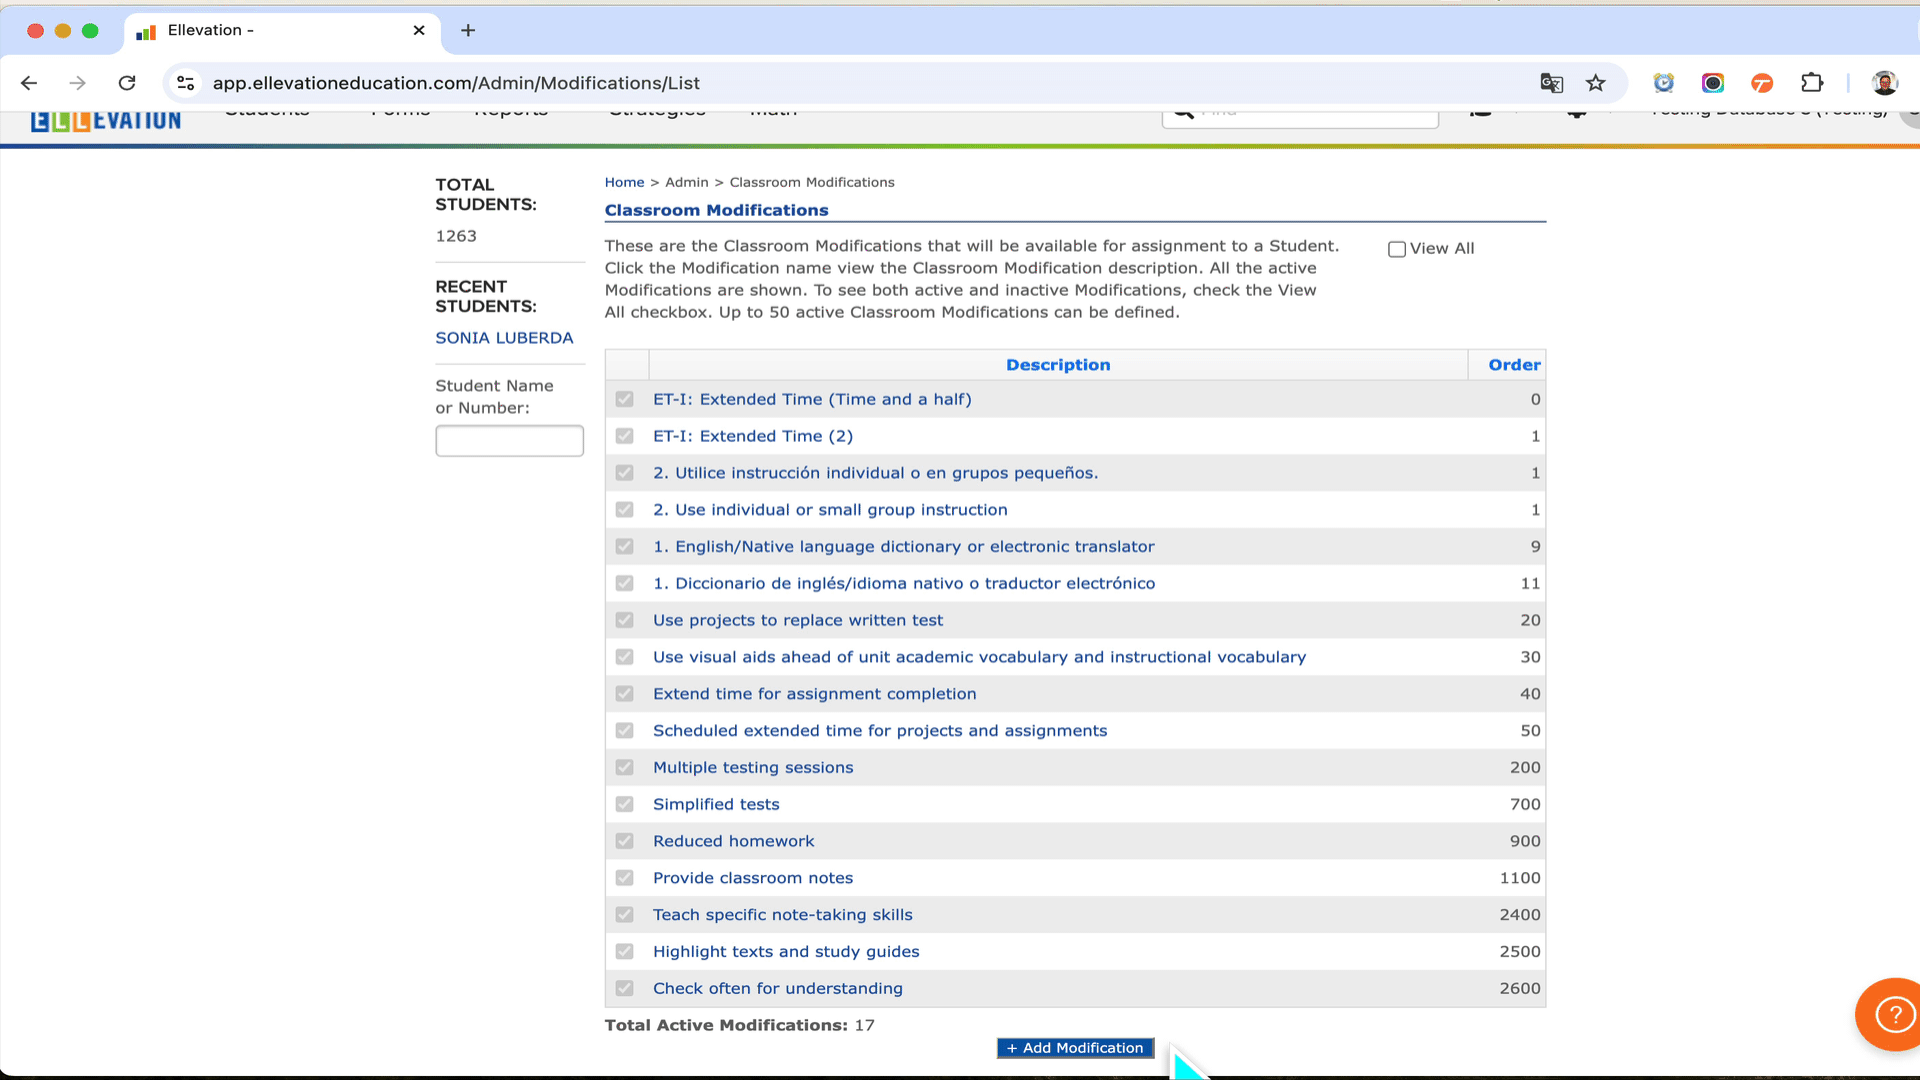The height and width of the screenshot is (1080, 1920).
Task: Sort the table by the Order header
Action: click(1514, 365)
